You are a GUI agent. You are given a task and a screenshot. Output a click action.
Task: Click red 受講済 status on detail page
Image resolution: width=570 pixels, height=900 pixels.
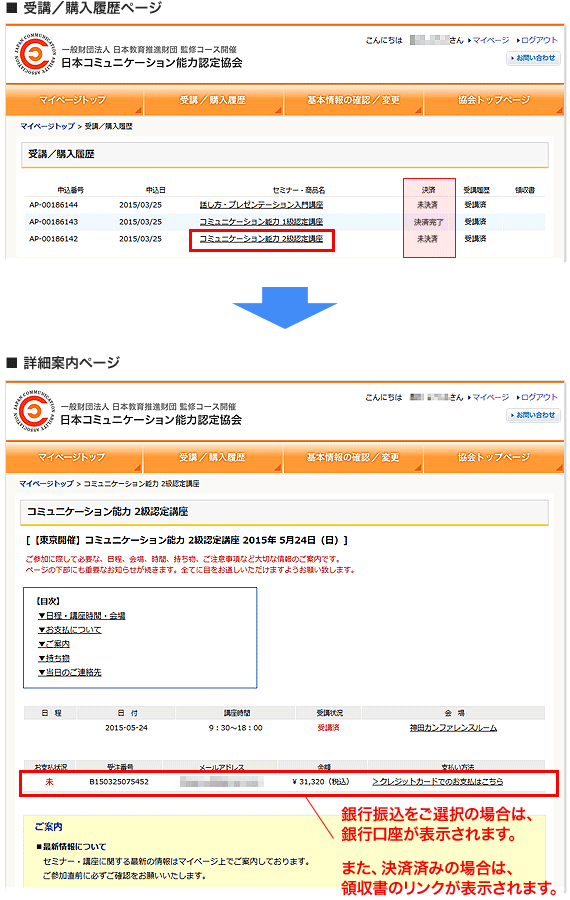click(328, 728)
